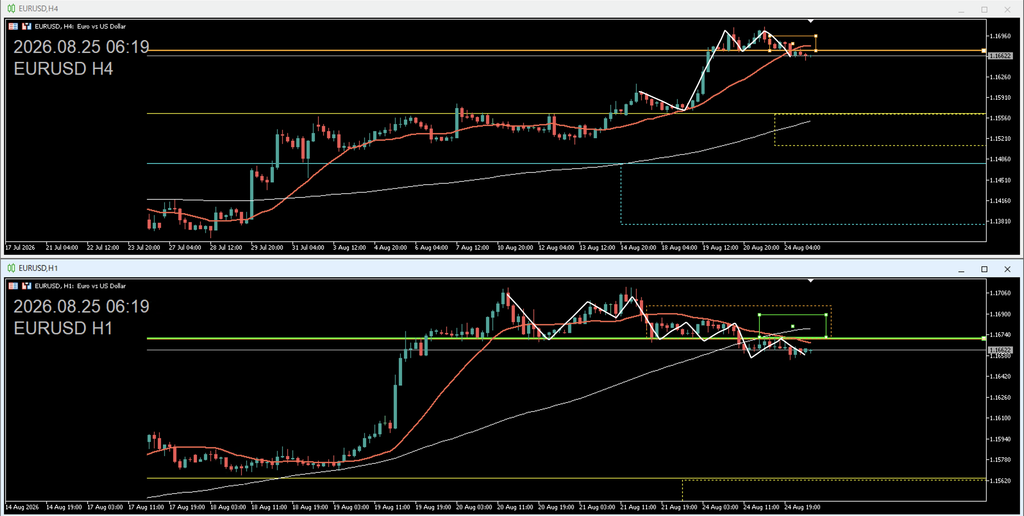
Task: Click the 1.16900 price label in H1 chart
Action: (x=1000, y=314)
